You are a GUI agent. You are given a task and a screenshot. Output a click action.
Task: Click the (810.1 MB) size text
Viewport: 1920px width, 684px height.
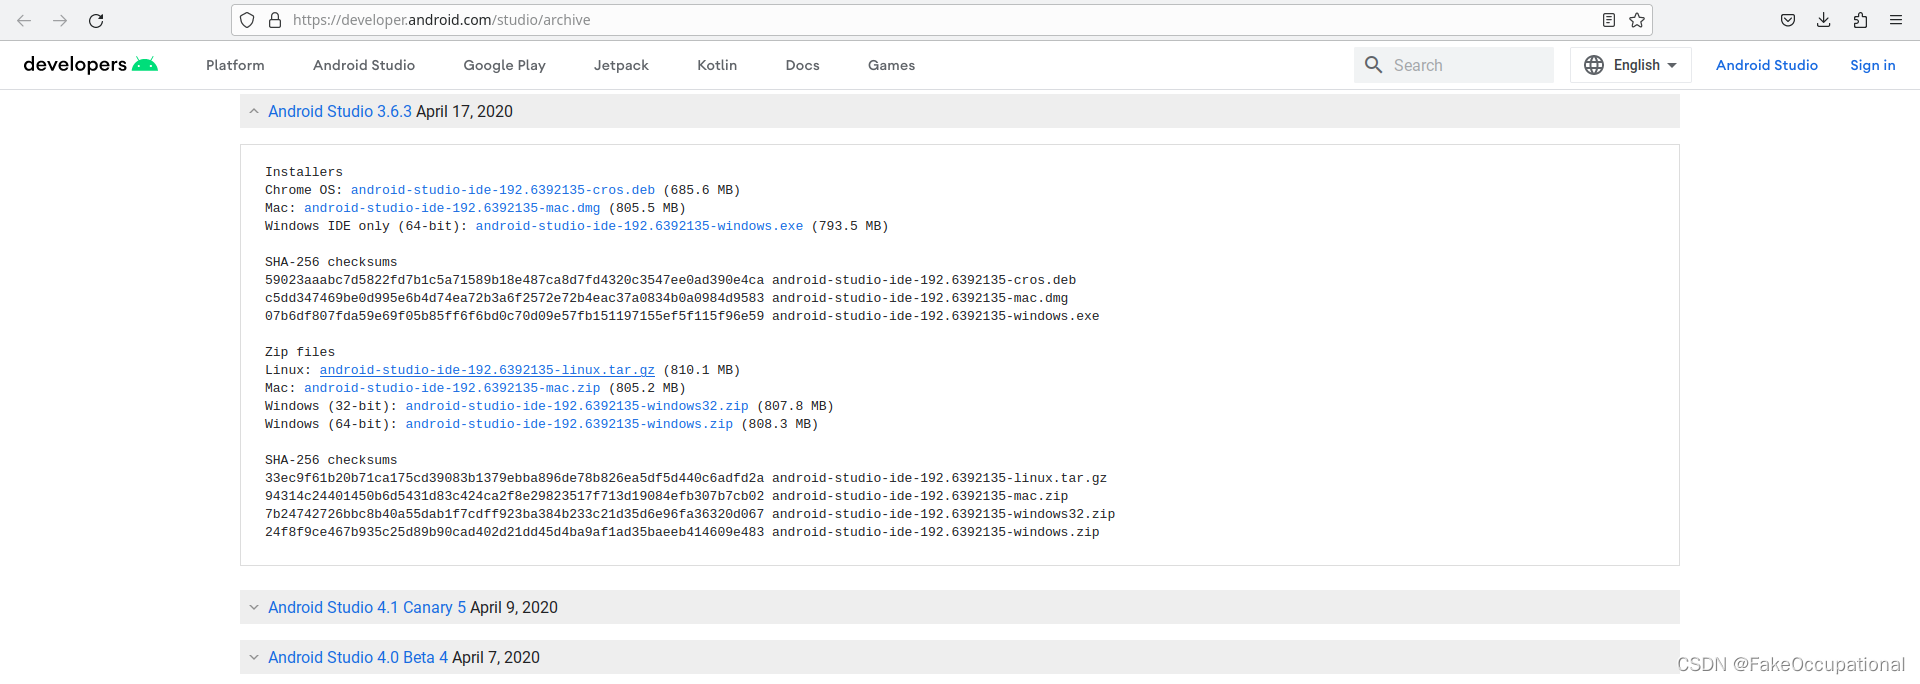click(x=702, y=370)
